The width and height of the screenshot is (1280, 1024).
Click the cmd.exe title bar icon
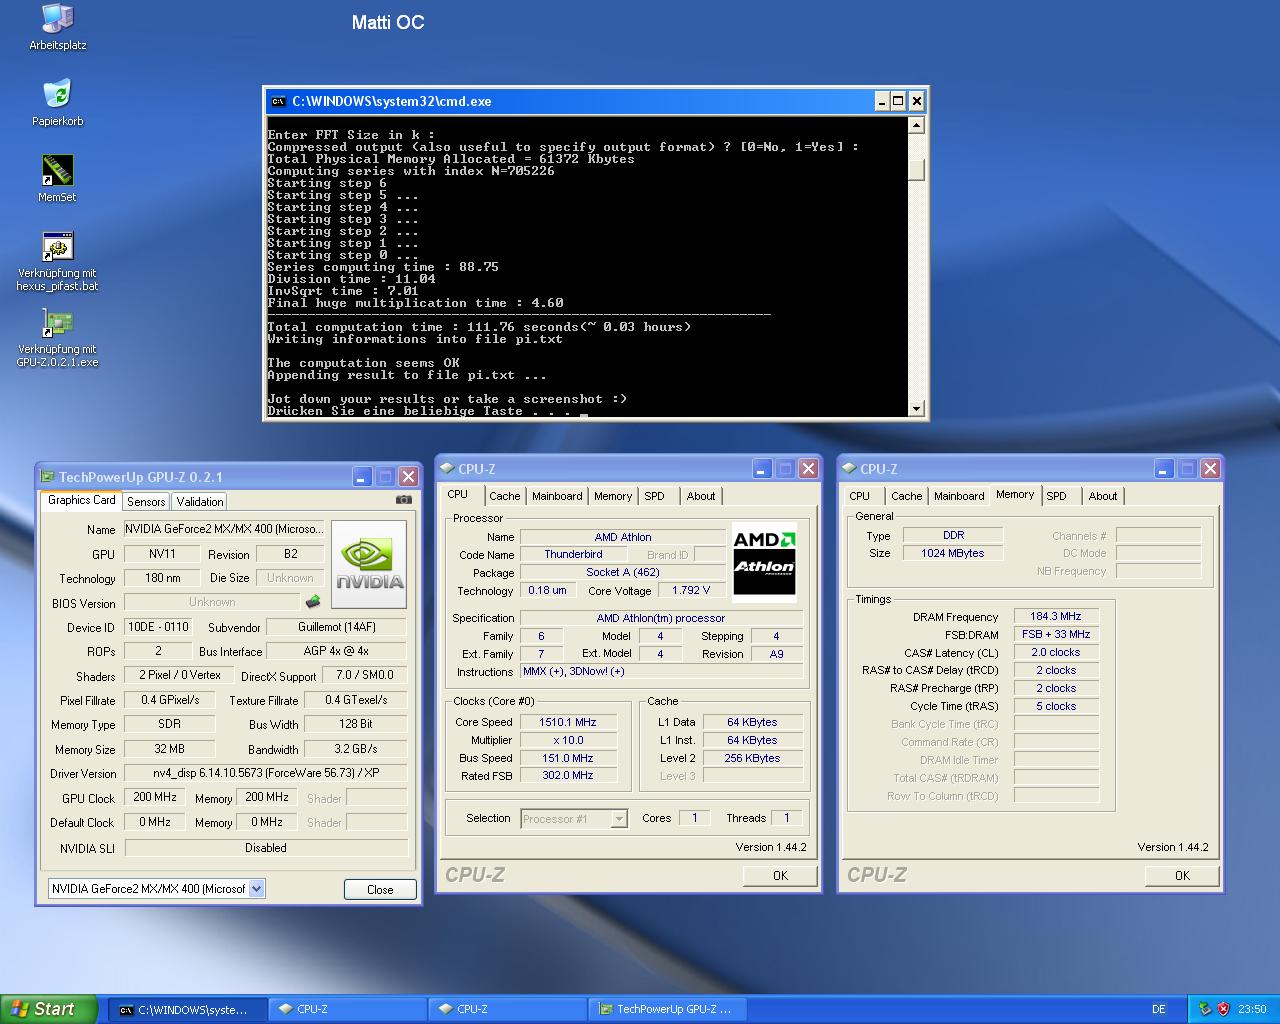(x=278, y=101)
